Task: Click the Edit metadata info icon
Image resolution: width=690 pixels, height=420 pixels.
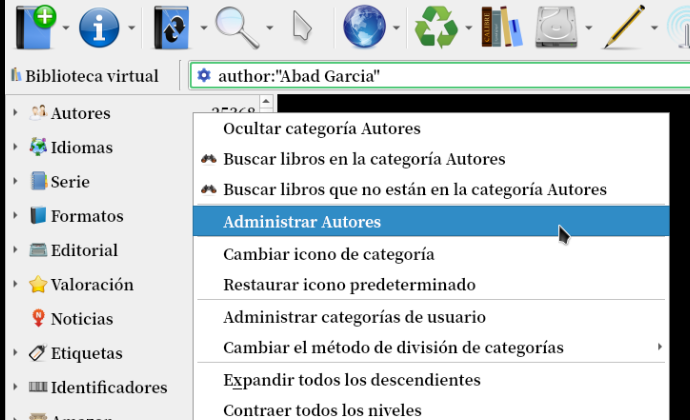Action: coord(99,27)
